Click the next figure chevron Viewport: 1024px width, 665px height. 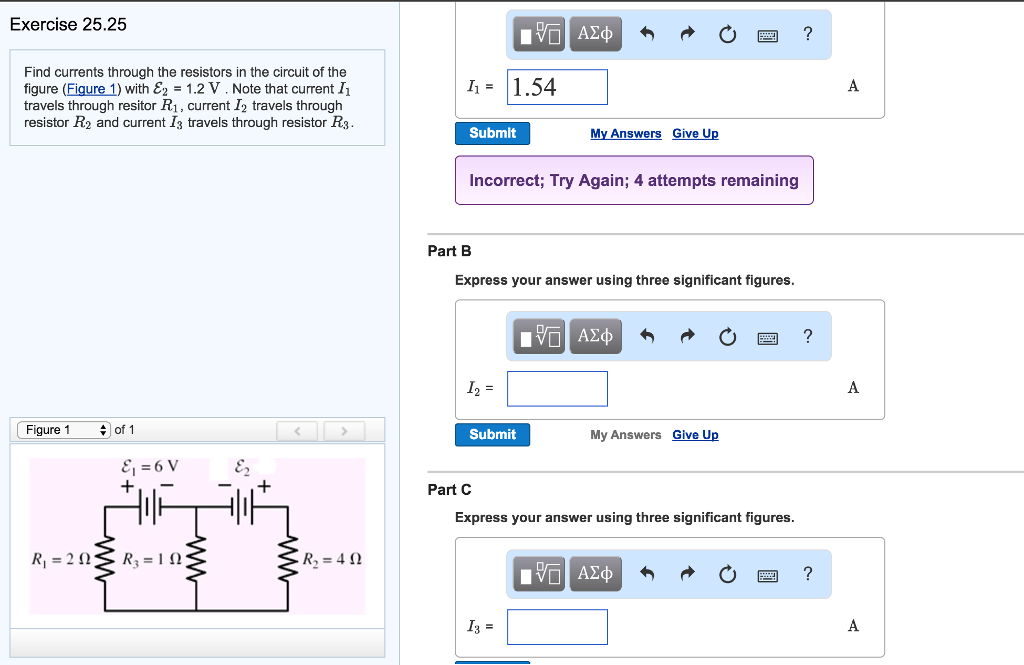(344, 429)
